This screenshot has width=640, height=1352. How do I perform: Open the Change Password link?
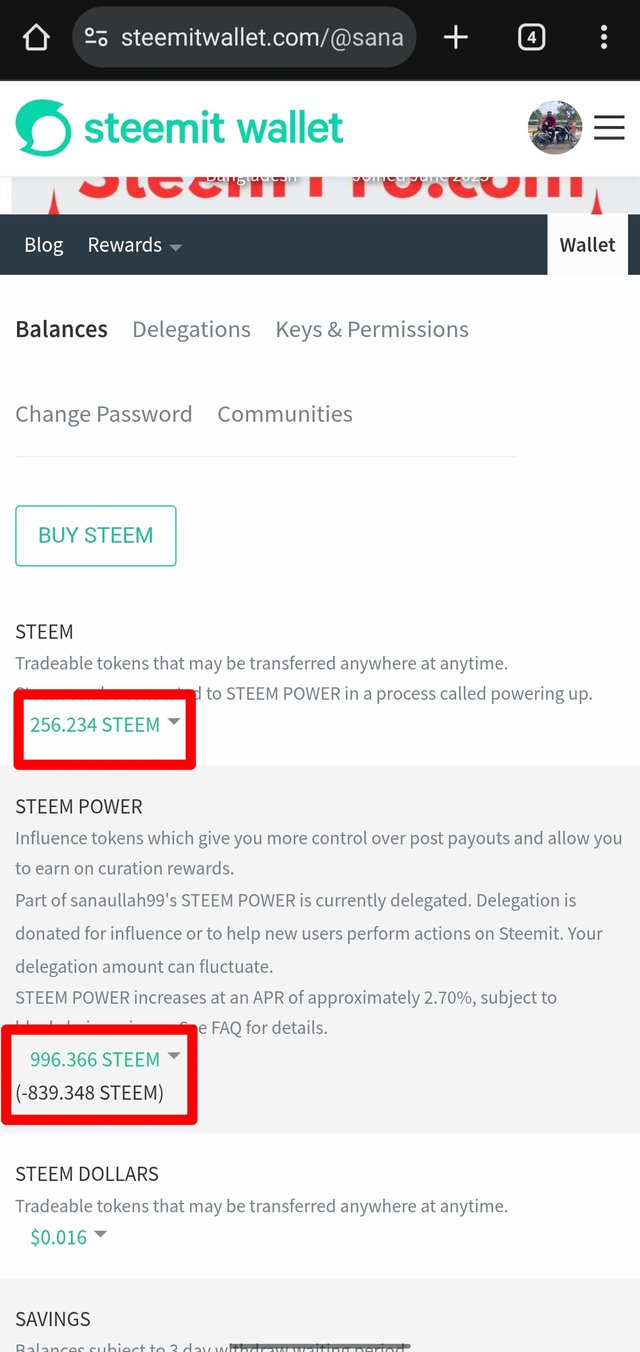click(x=104, y=414)
